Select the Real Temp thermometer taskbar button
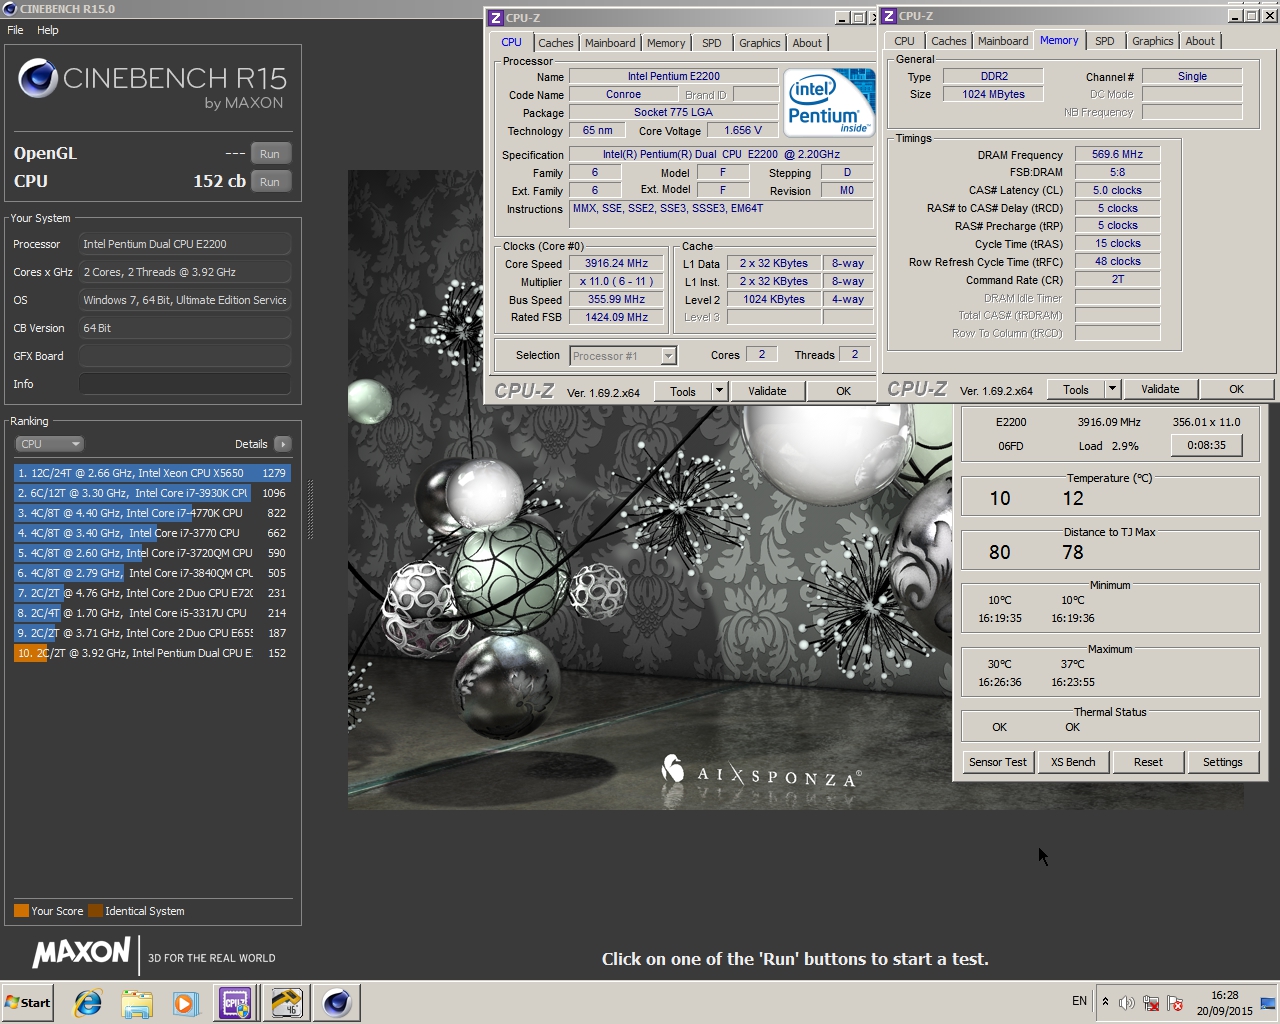 (x=286, y=1002)
